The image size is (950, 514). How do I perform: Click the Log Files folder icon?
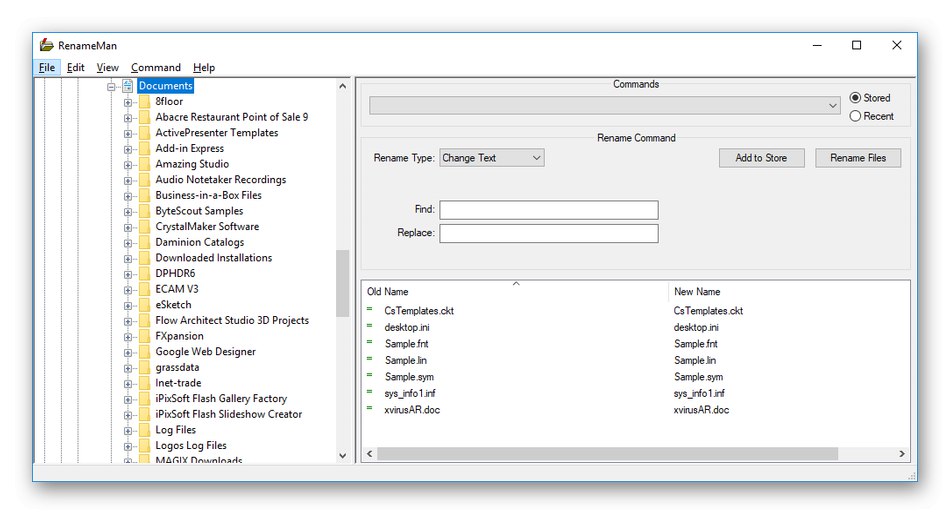click(144, 430)
